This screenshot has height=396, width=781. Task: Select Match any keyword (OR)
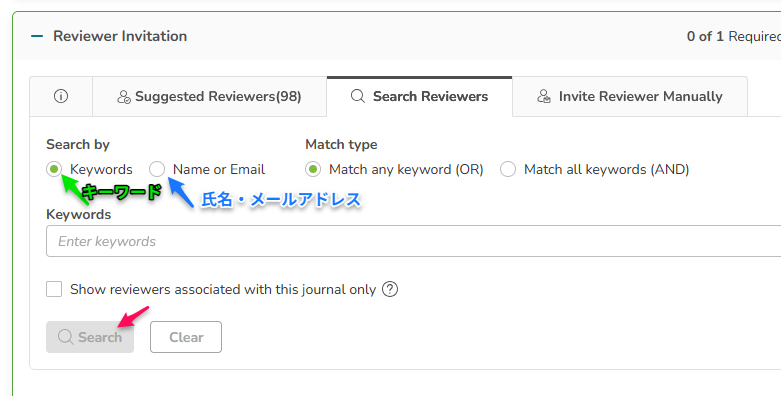[313, 169]
